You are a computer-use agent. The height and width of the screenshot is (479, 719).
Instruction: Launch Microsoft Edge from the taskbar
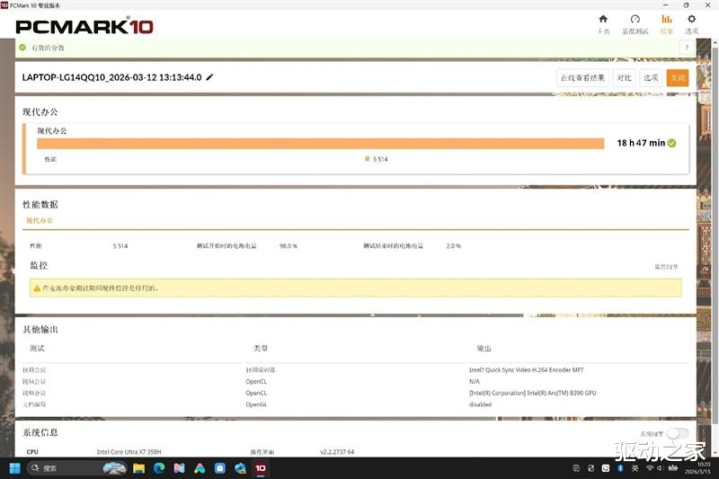click(159, 468)
